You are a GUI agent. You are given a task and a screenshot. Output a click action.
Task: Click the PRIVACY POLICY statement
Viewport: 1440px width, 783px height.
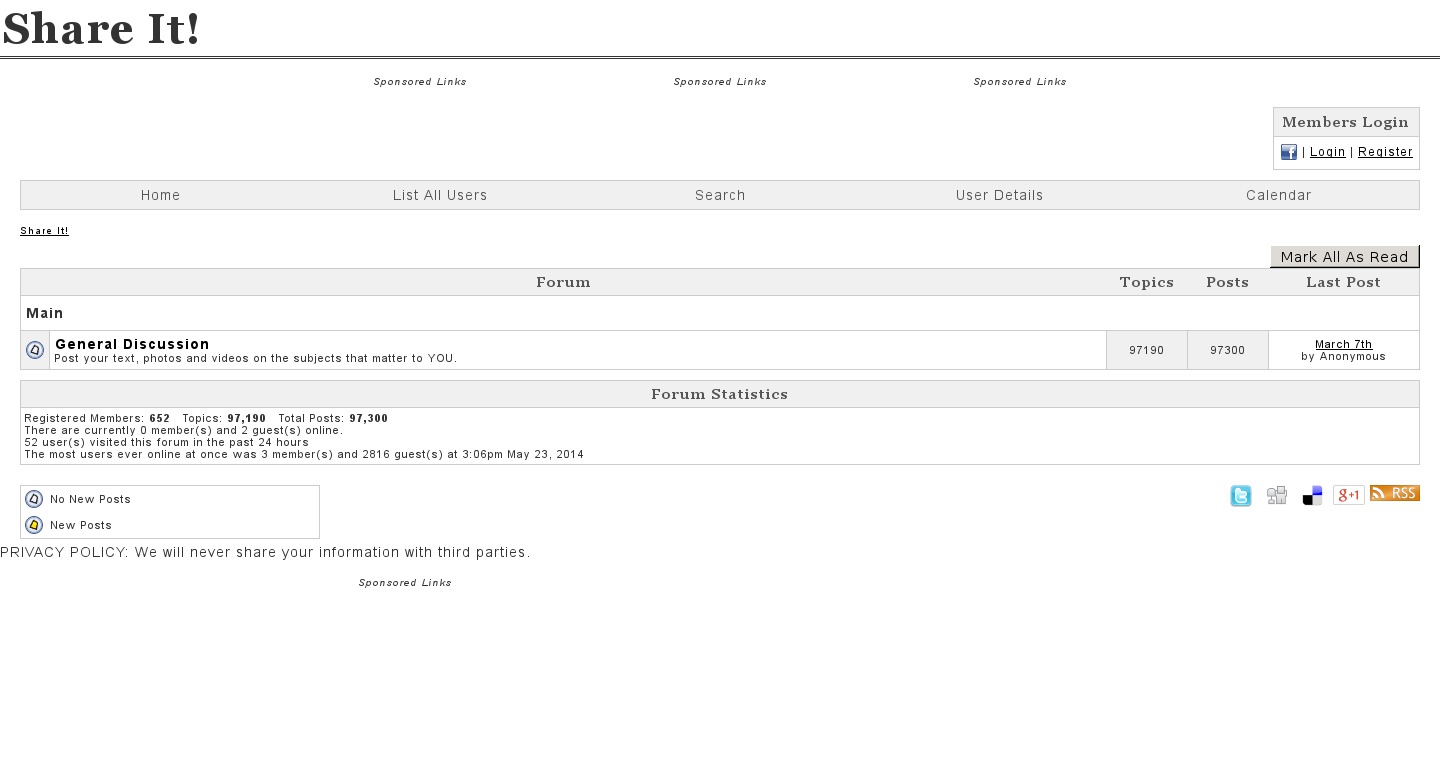click(265, 552)
